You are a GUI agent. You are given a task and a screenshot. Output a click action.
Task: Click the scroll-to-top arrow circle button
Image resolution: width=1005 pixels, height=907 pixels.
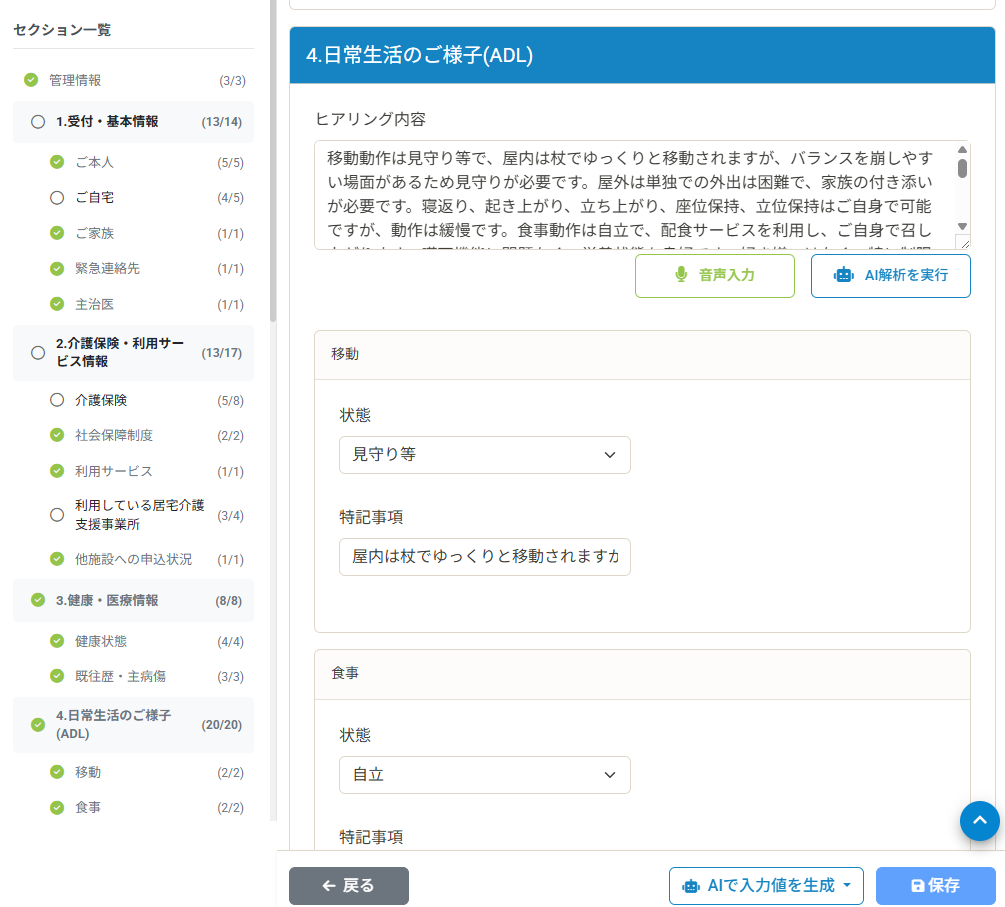[979, 821]
